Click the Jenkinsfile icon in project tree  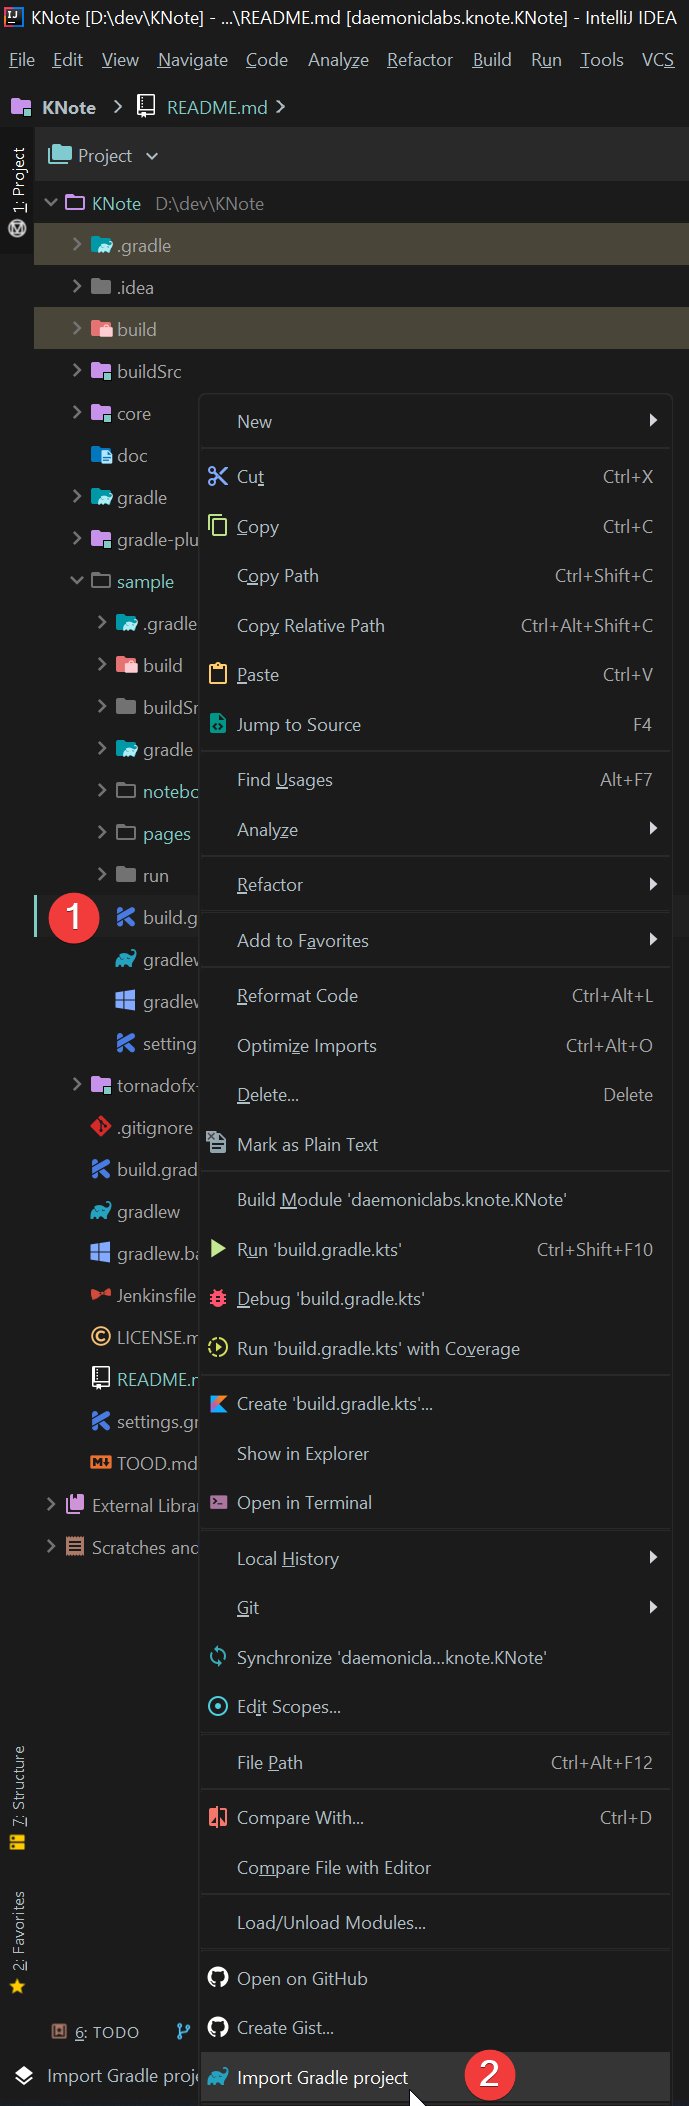click(101, 1294)
